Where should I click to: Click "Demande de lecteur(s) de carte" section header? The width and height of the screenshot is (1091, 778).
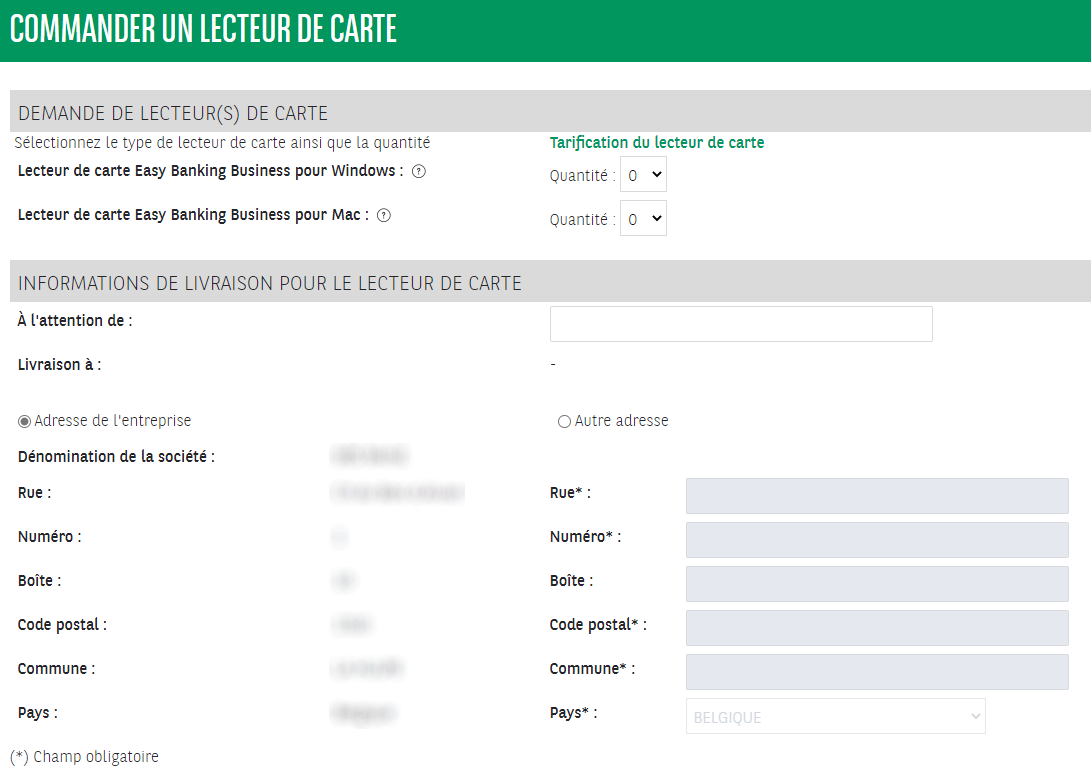coord(173,113)
